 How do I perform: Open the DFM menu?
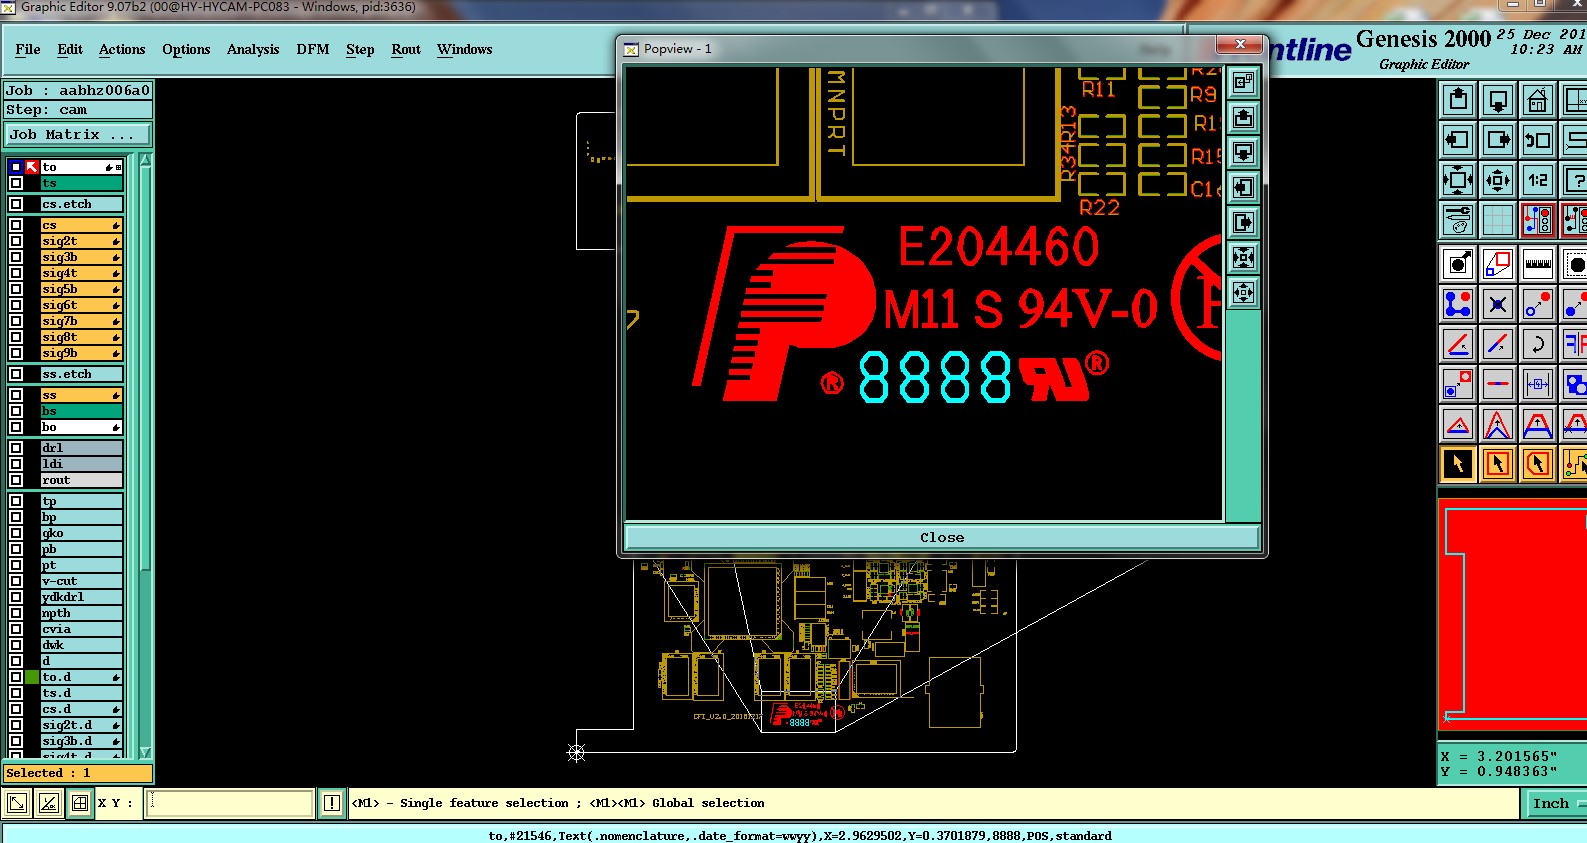pyautogui.click(x=313, y=49)
